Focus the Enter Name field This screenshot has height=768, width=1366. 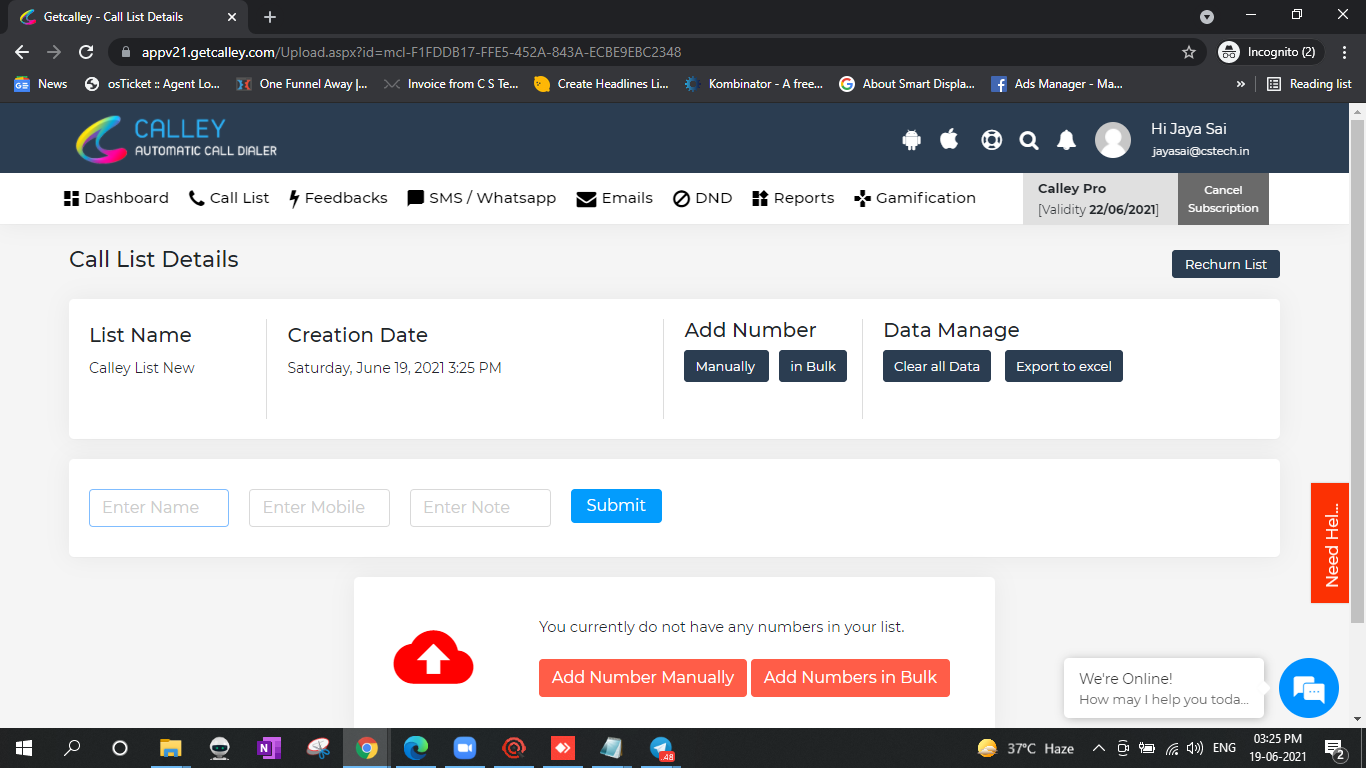click(159, 508)
